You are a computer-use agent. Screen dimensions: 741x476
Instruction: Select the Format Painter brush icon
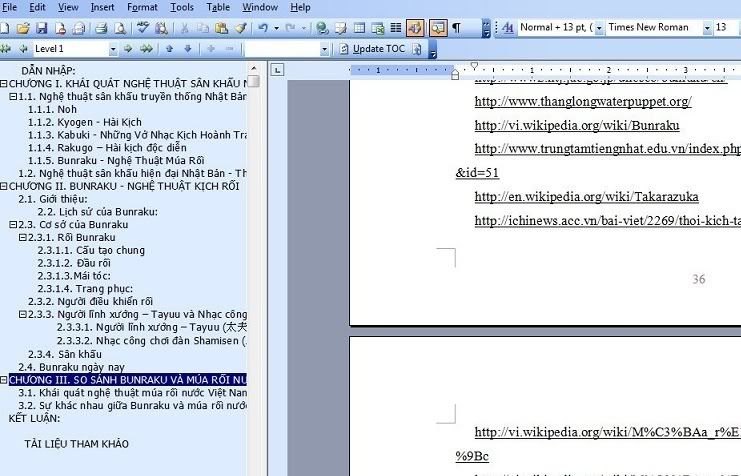[x=240, y=28]
